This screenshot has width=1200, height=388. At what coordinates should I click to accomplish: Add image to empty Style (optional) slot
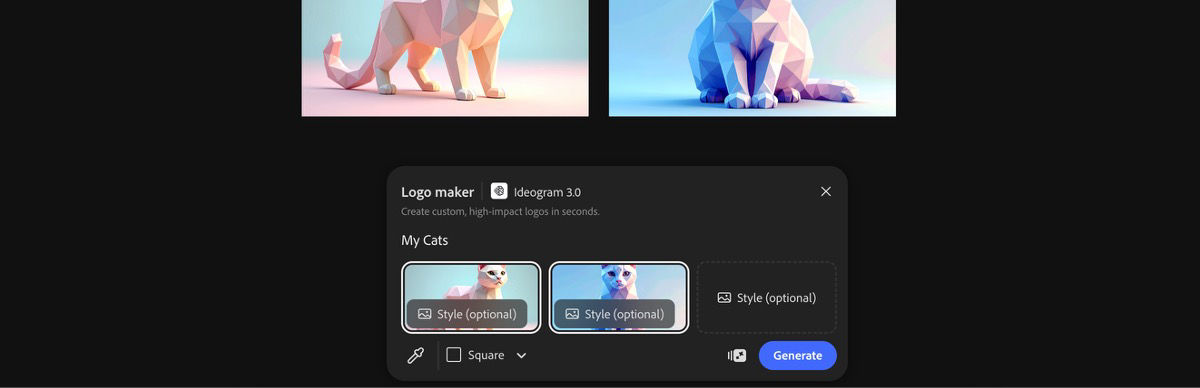(767, 297)
